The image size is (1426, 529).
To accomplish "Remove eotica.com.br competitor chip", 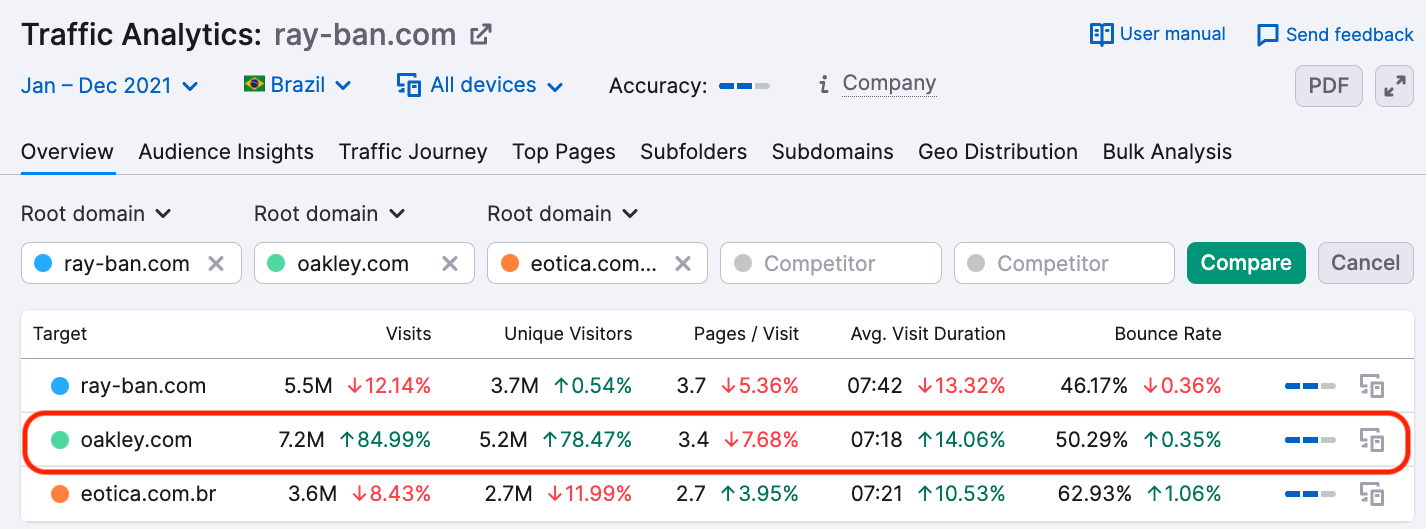I will pos(683,264).
